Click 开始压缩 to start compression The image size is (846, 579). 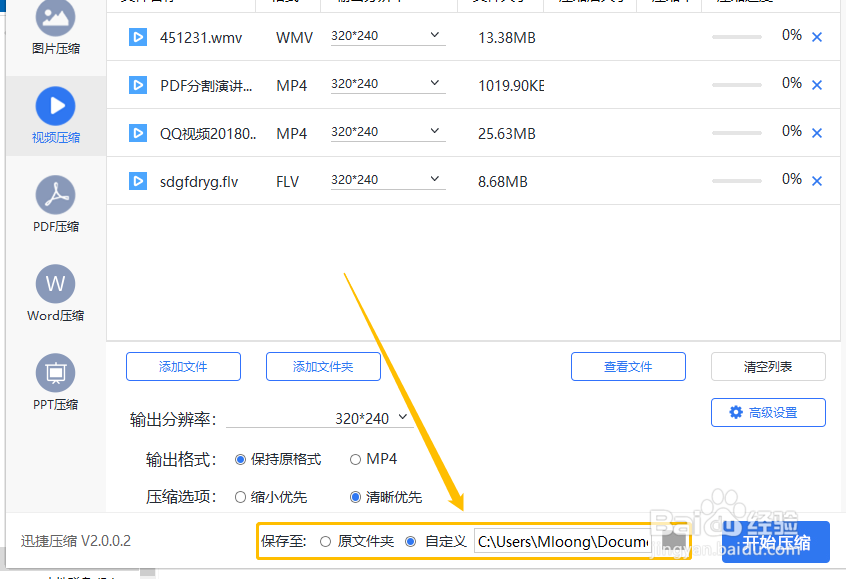point(776,542)
